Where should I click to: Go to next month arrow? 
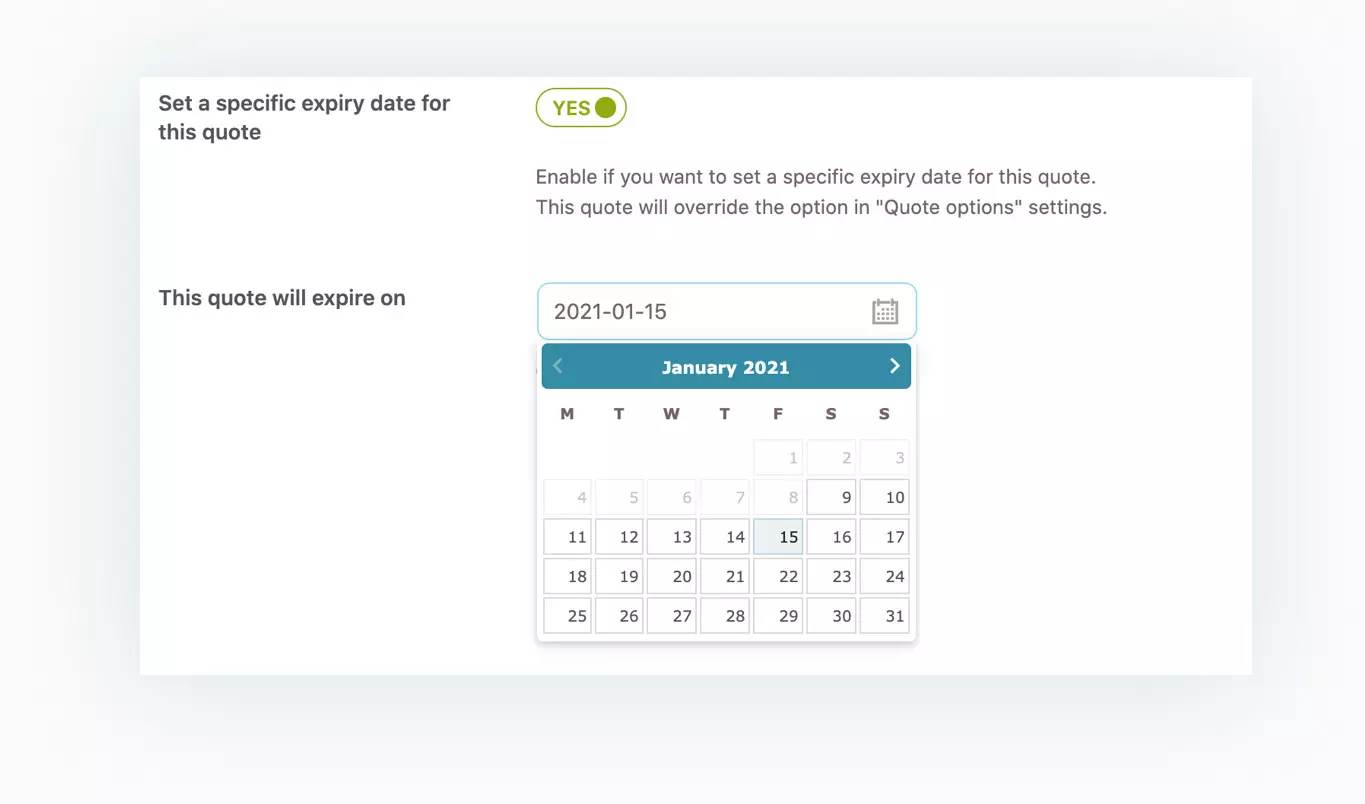(x=895, y=366)
